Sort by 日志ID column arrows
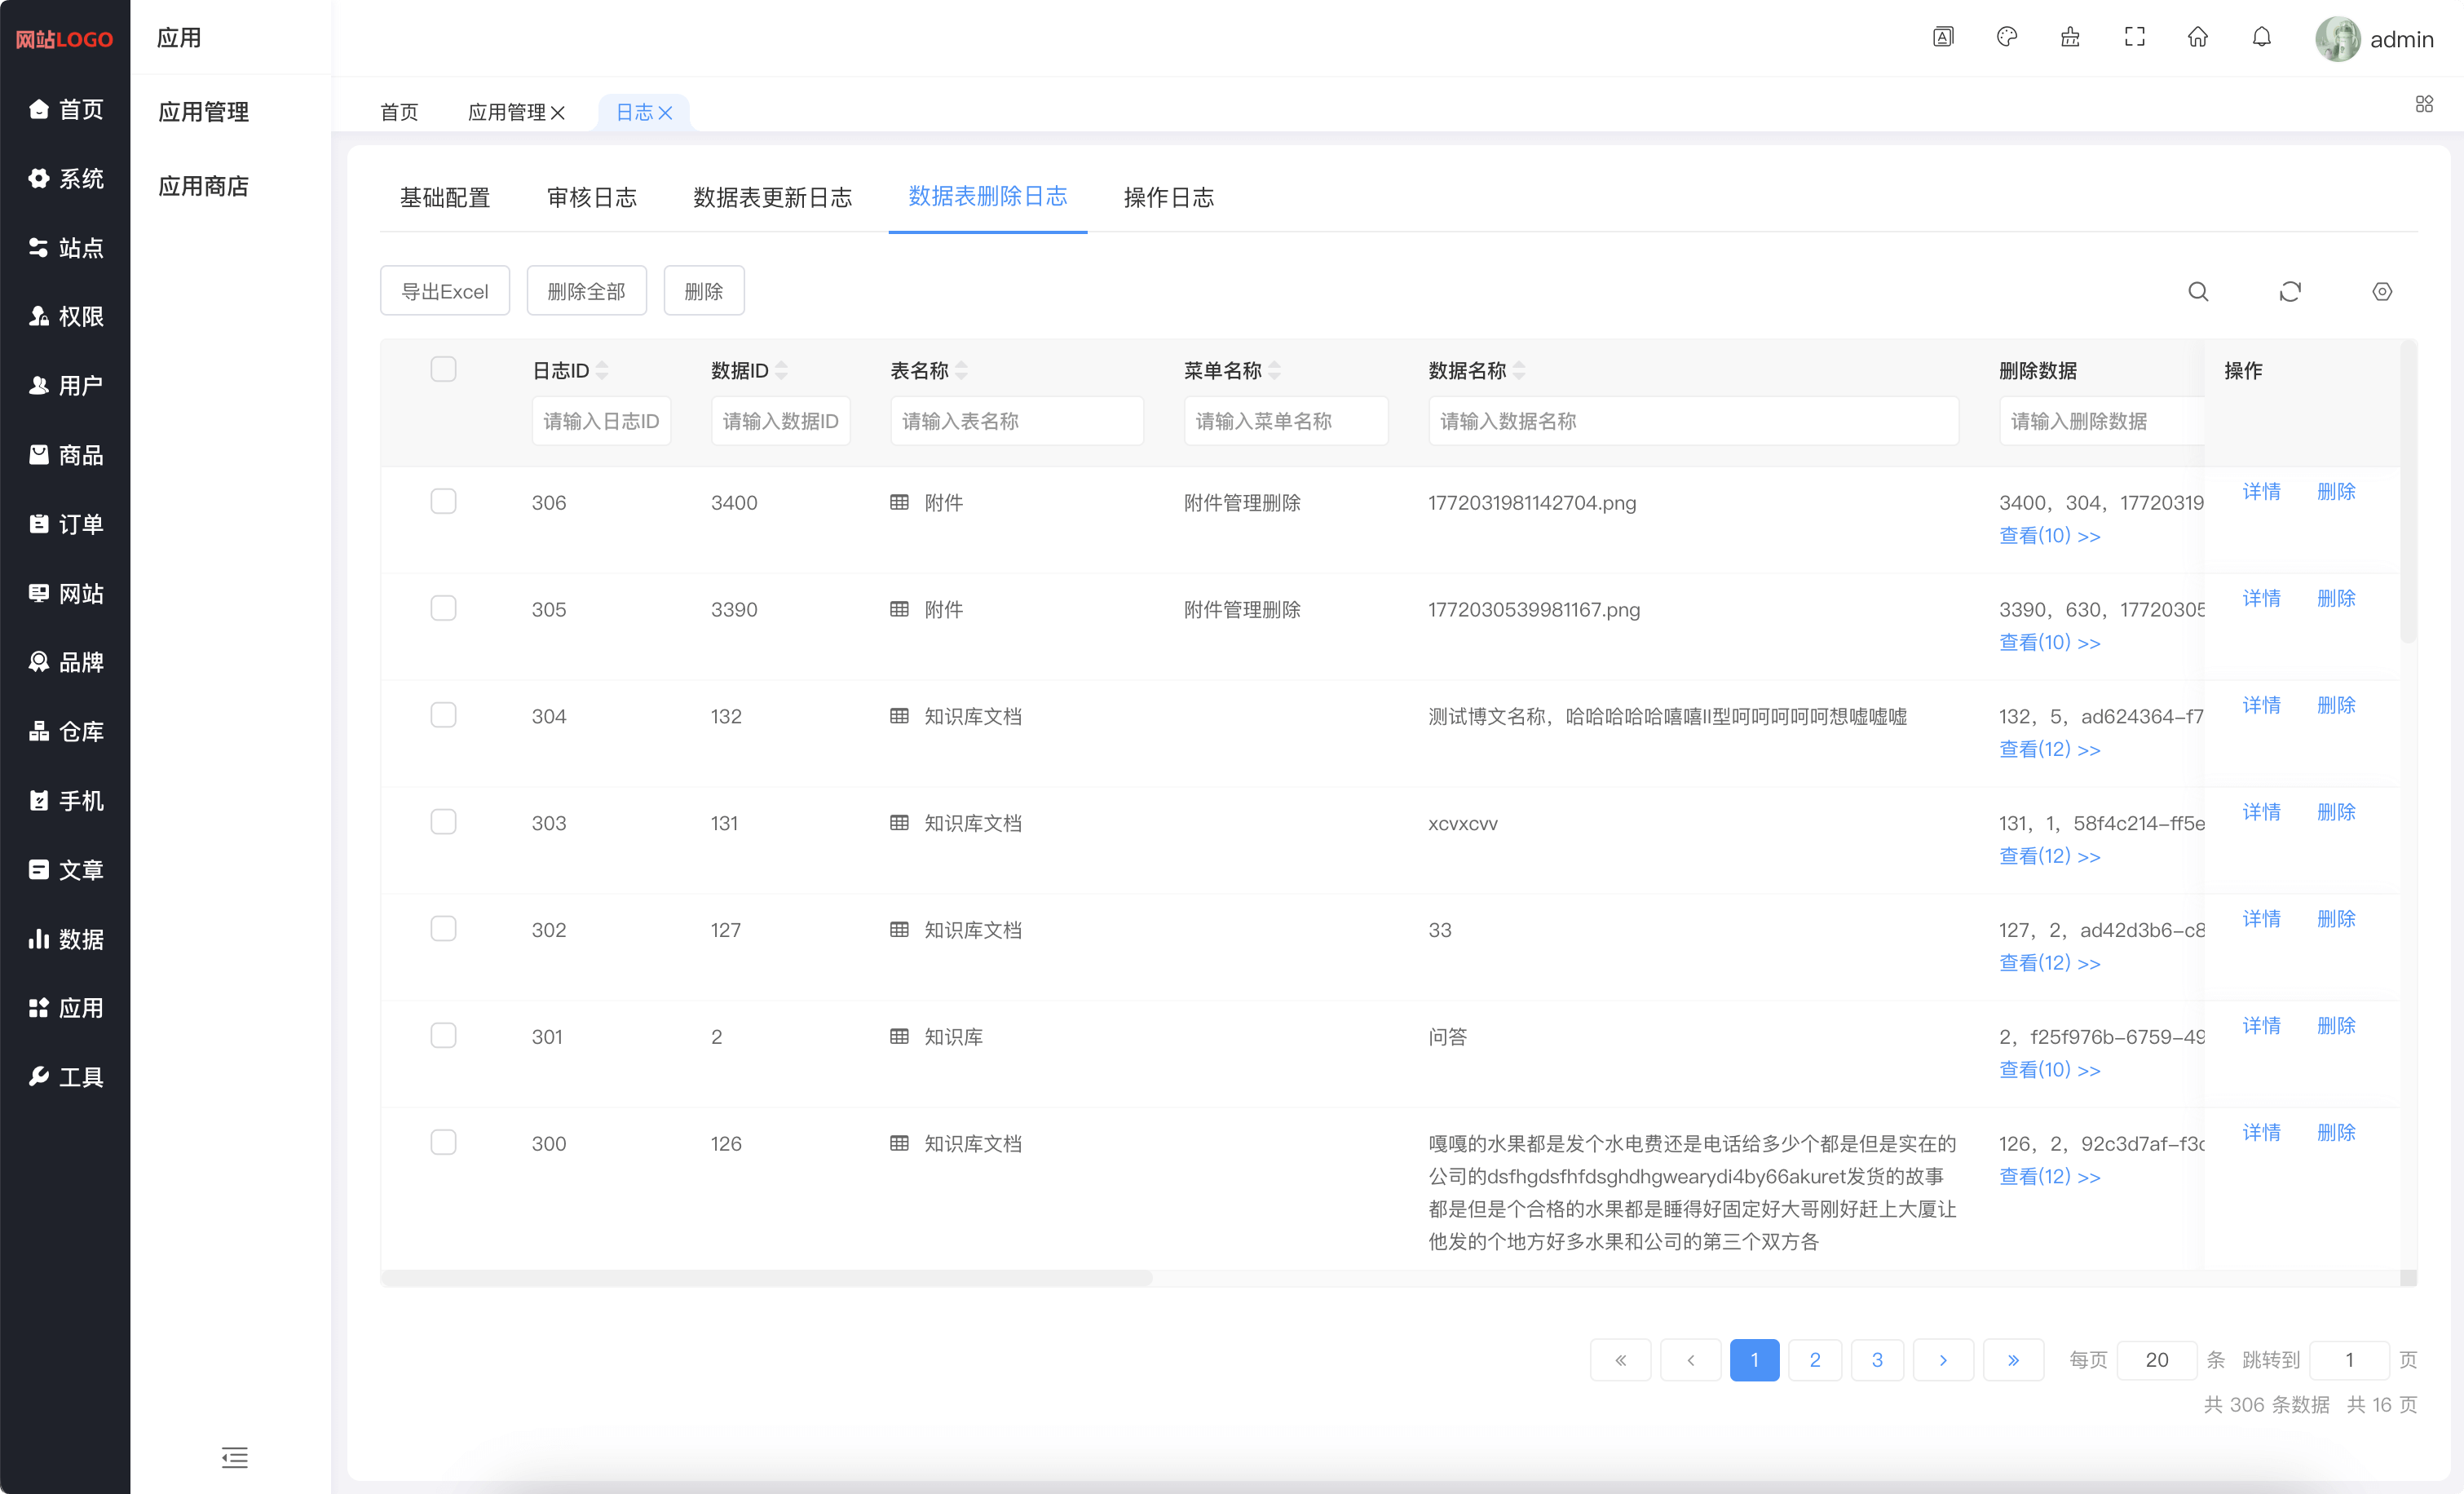 point(602,371)
